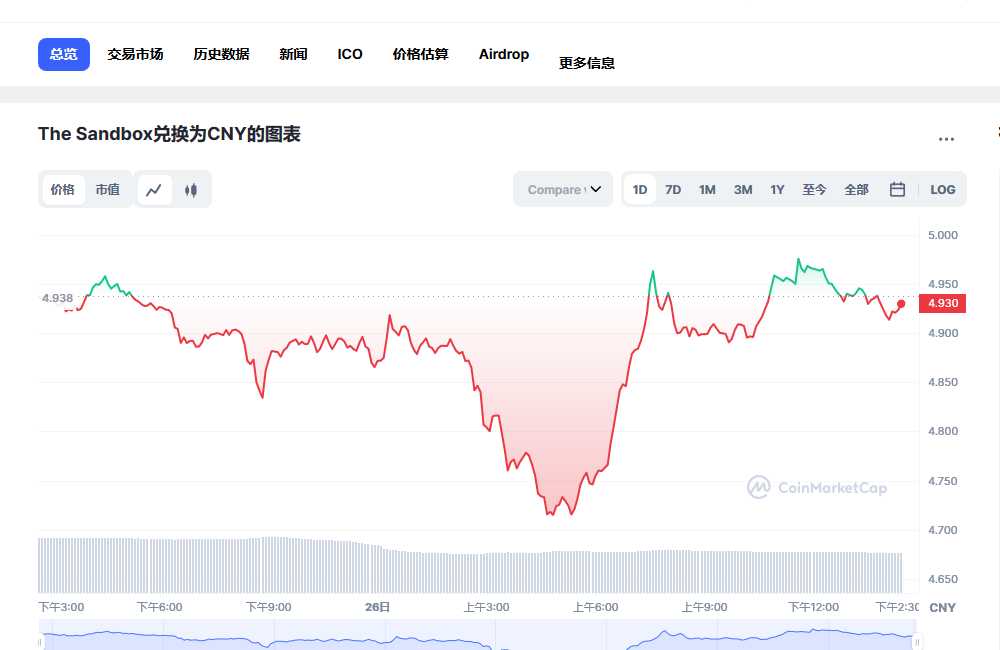Image resolution: width=1000 pixels, height=650 pixels.
Task: Click right handle of range navigator
Action: pyautogui.click(x=917, y=642)
